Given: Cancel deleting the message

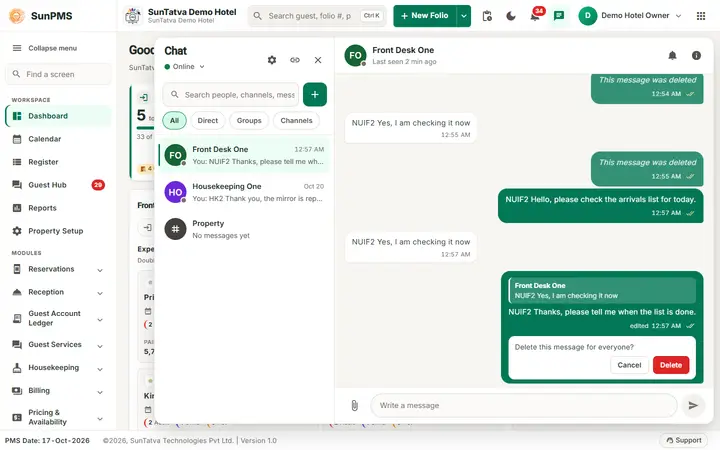Looking at the screenshot, I should (x=629, y=365).
